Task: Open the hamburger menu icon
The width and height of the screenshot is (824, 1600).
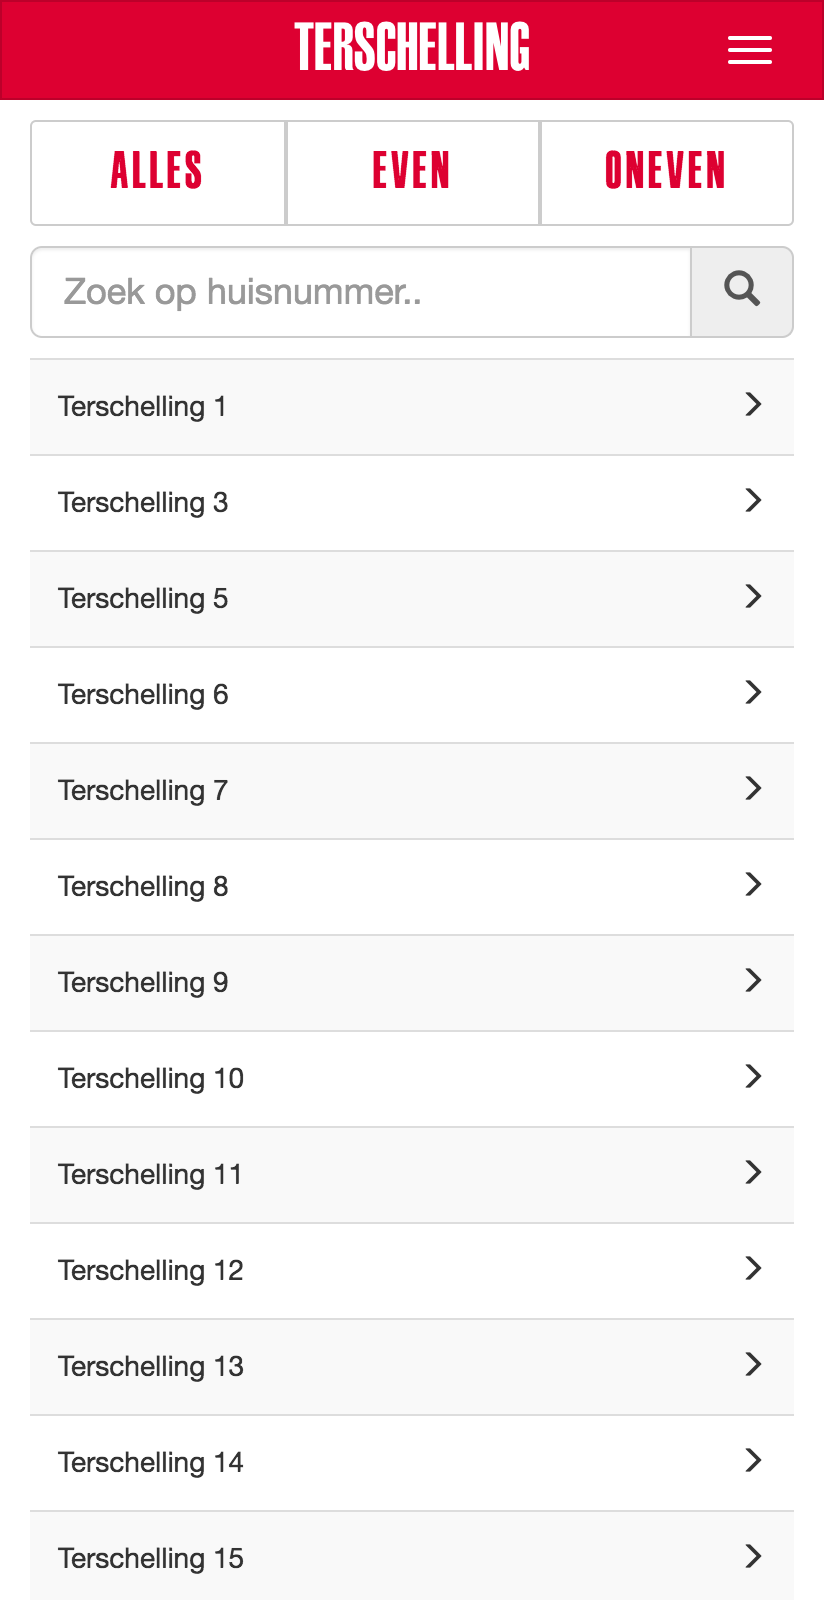Action: 749,50
